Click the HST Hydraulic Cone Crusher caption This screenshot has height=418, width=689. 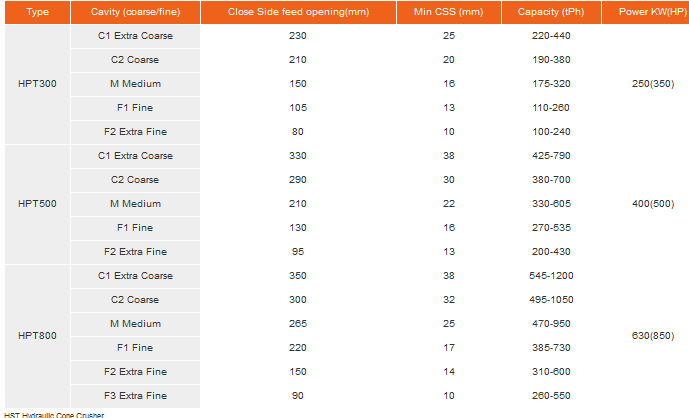click(x=53, y=414)
